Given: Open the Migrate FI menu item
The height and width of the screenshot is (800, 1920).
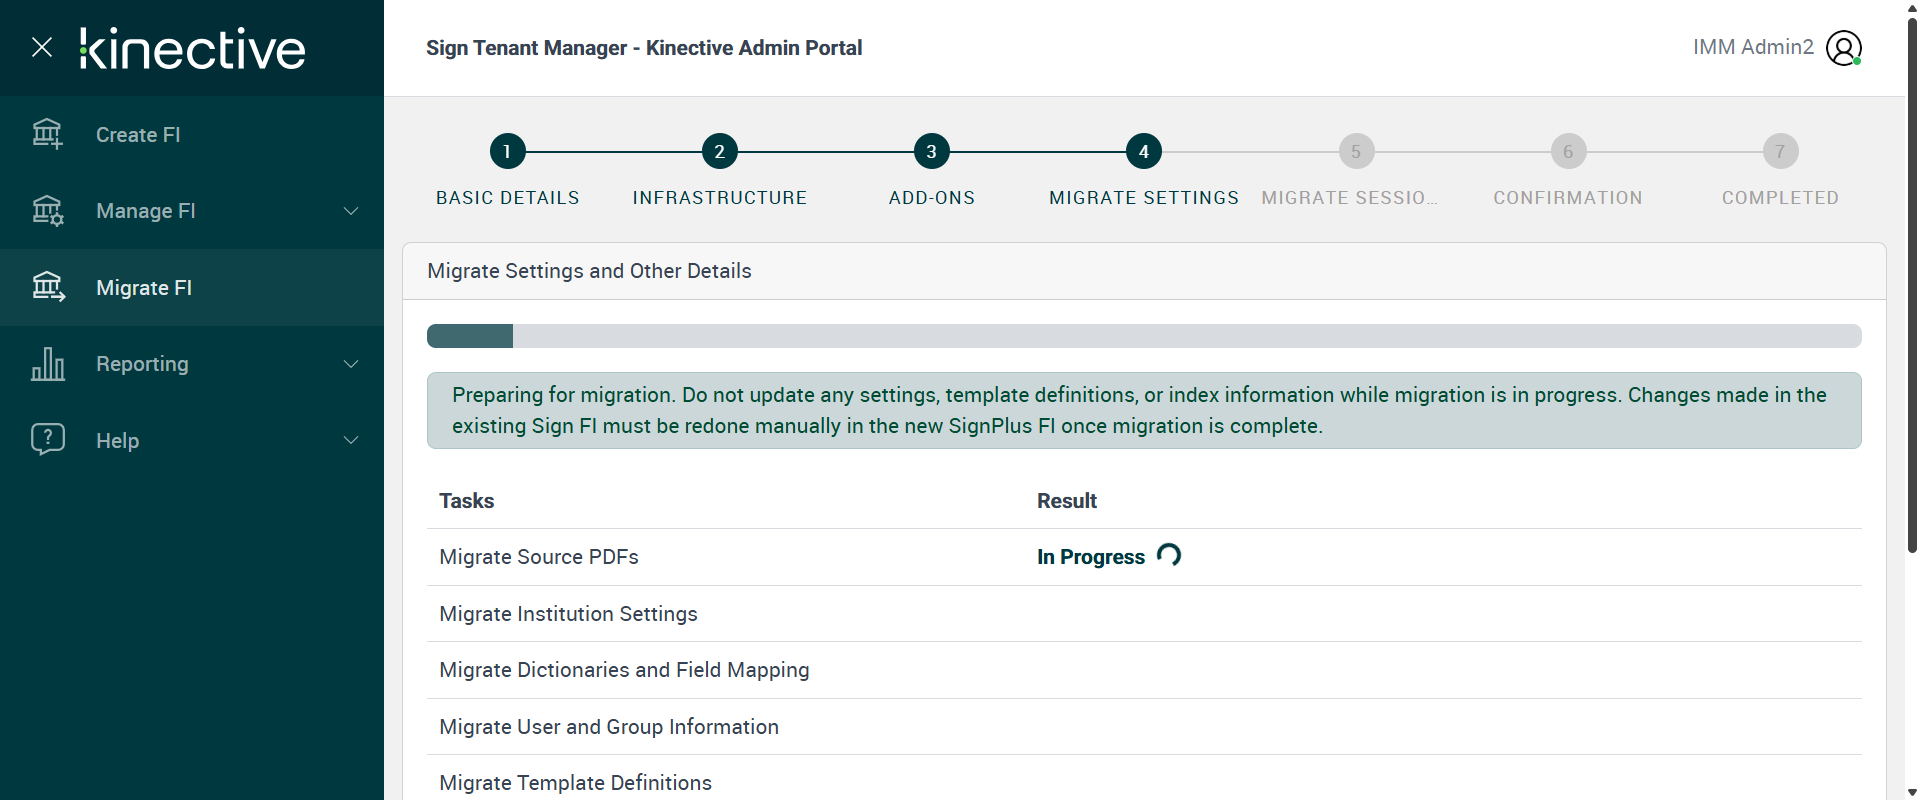Looking at the screenshot, I should pos(144,288).
